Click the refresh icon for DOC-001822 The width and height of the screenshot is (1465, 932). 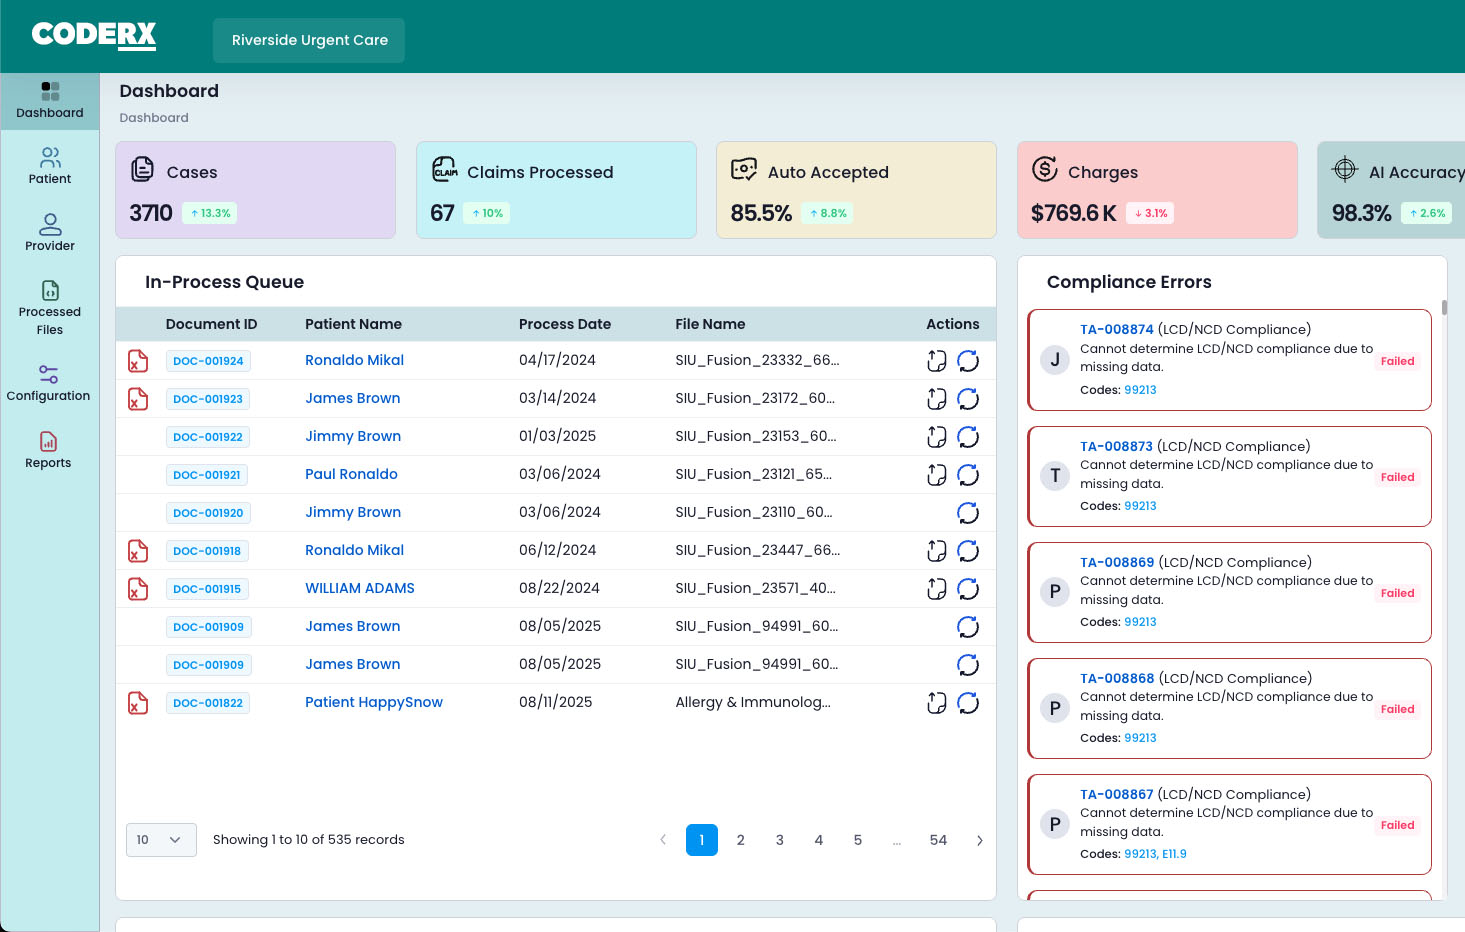tap(968, 703)
